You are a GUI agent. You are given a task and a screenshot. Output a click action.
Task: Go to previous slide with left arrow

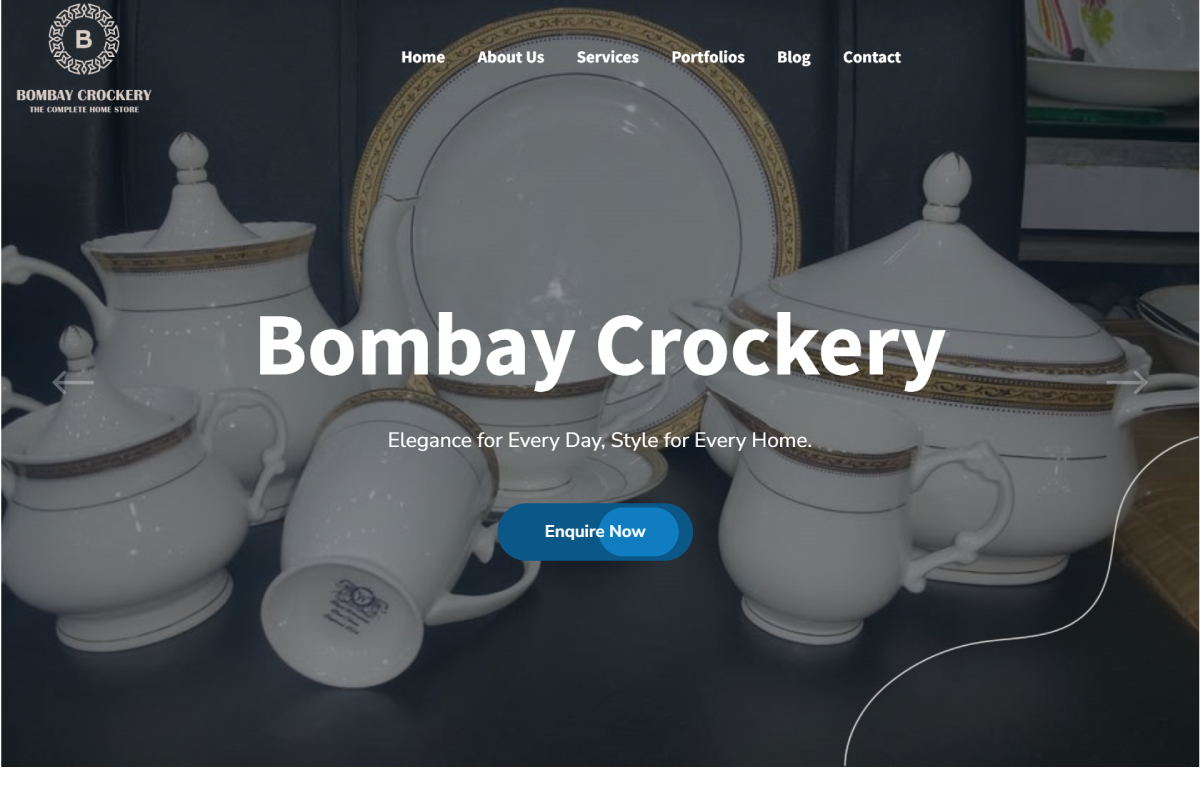pyautogui.click(x=73, y=382)
